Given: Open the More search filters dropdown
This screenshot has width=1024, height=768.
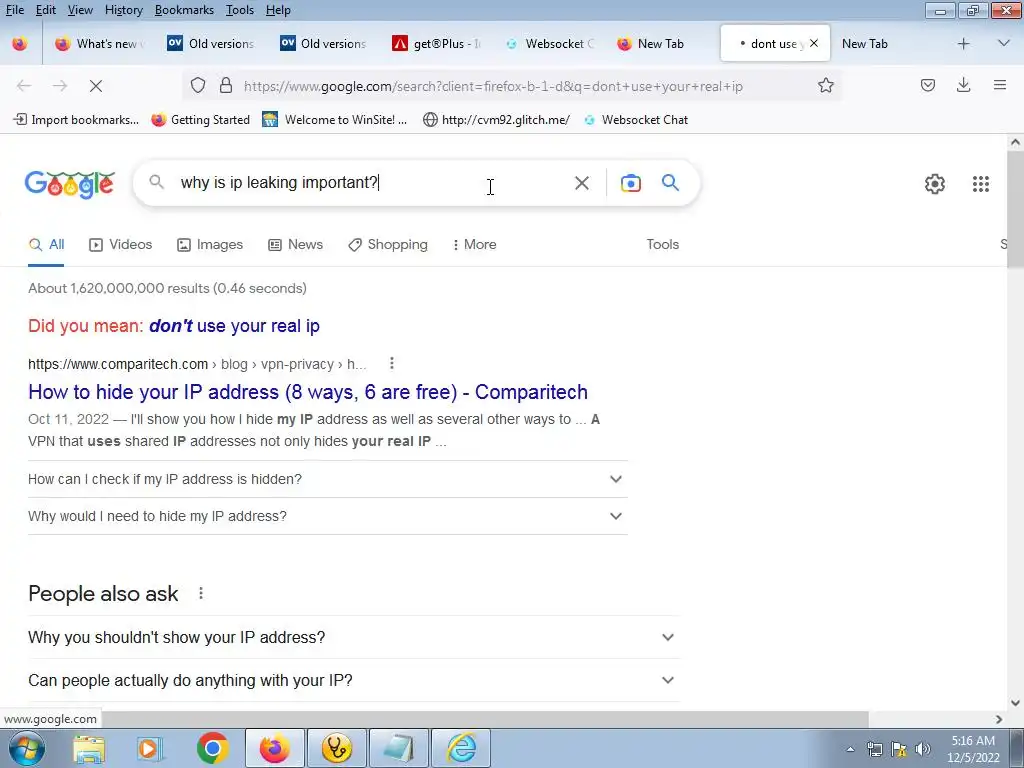Looking at the screenshot, I should click(474, 244).
